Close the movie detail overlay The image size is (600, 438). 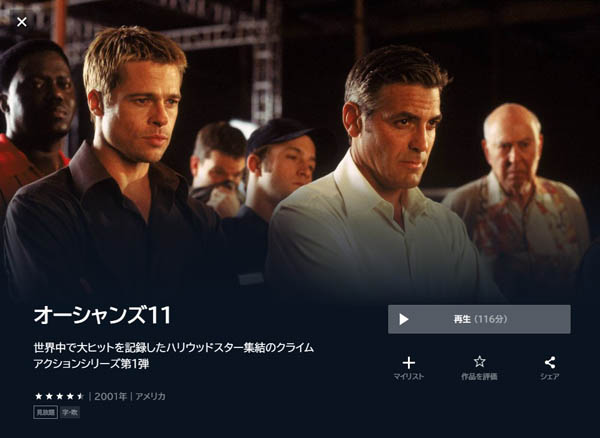(x=22, y=22)
